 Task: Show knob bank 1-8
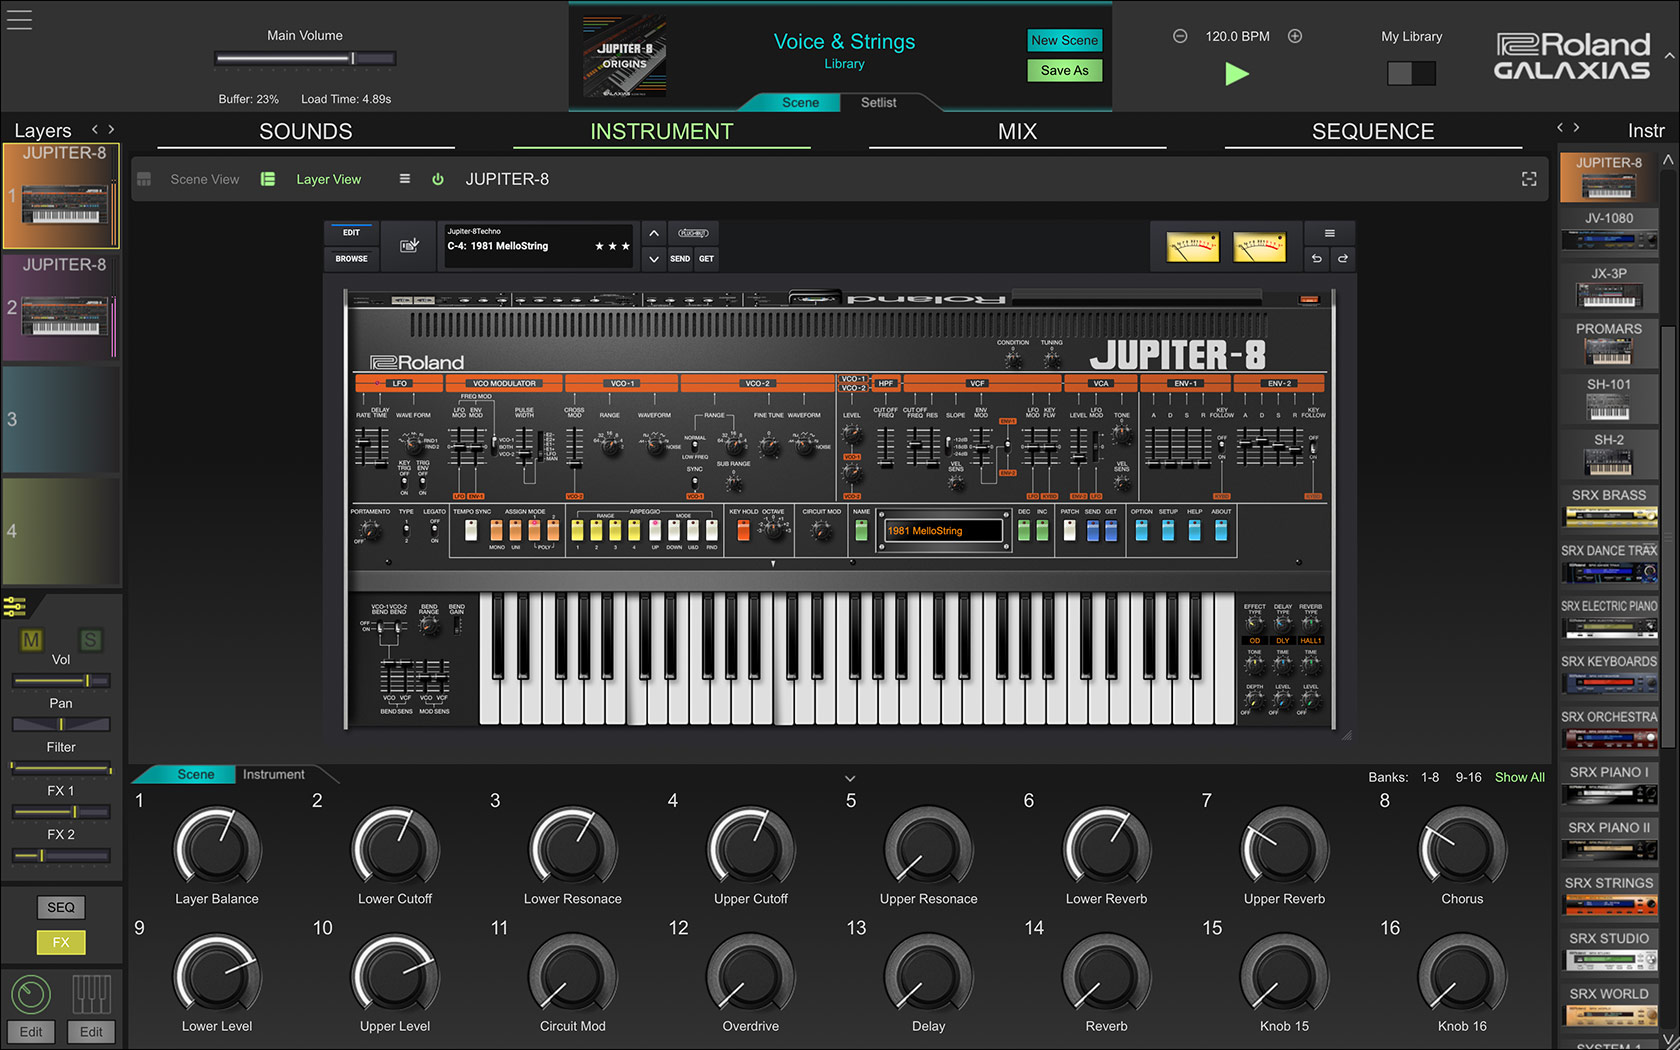click(1430, 777)
